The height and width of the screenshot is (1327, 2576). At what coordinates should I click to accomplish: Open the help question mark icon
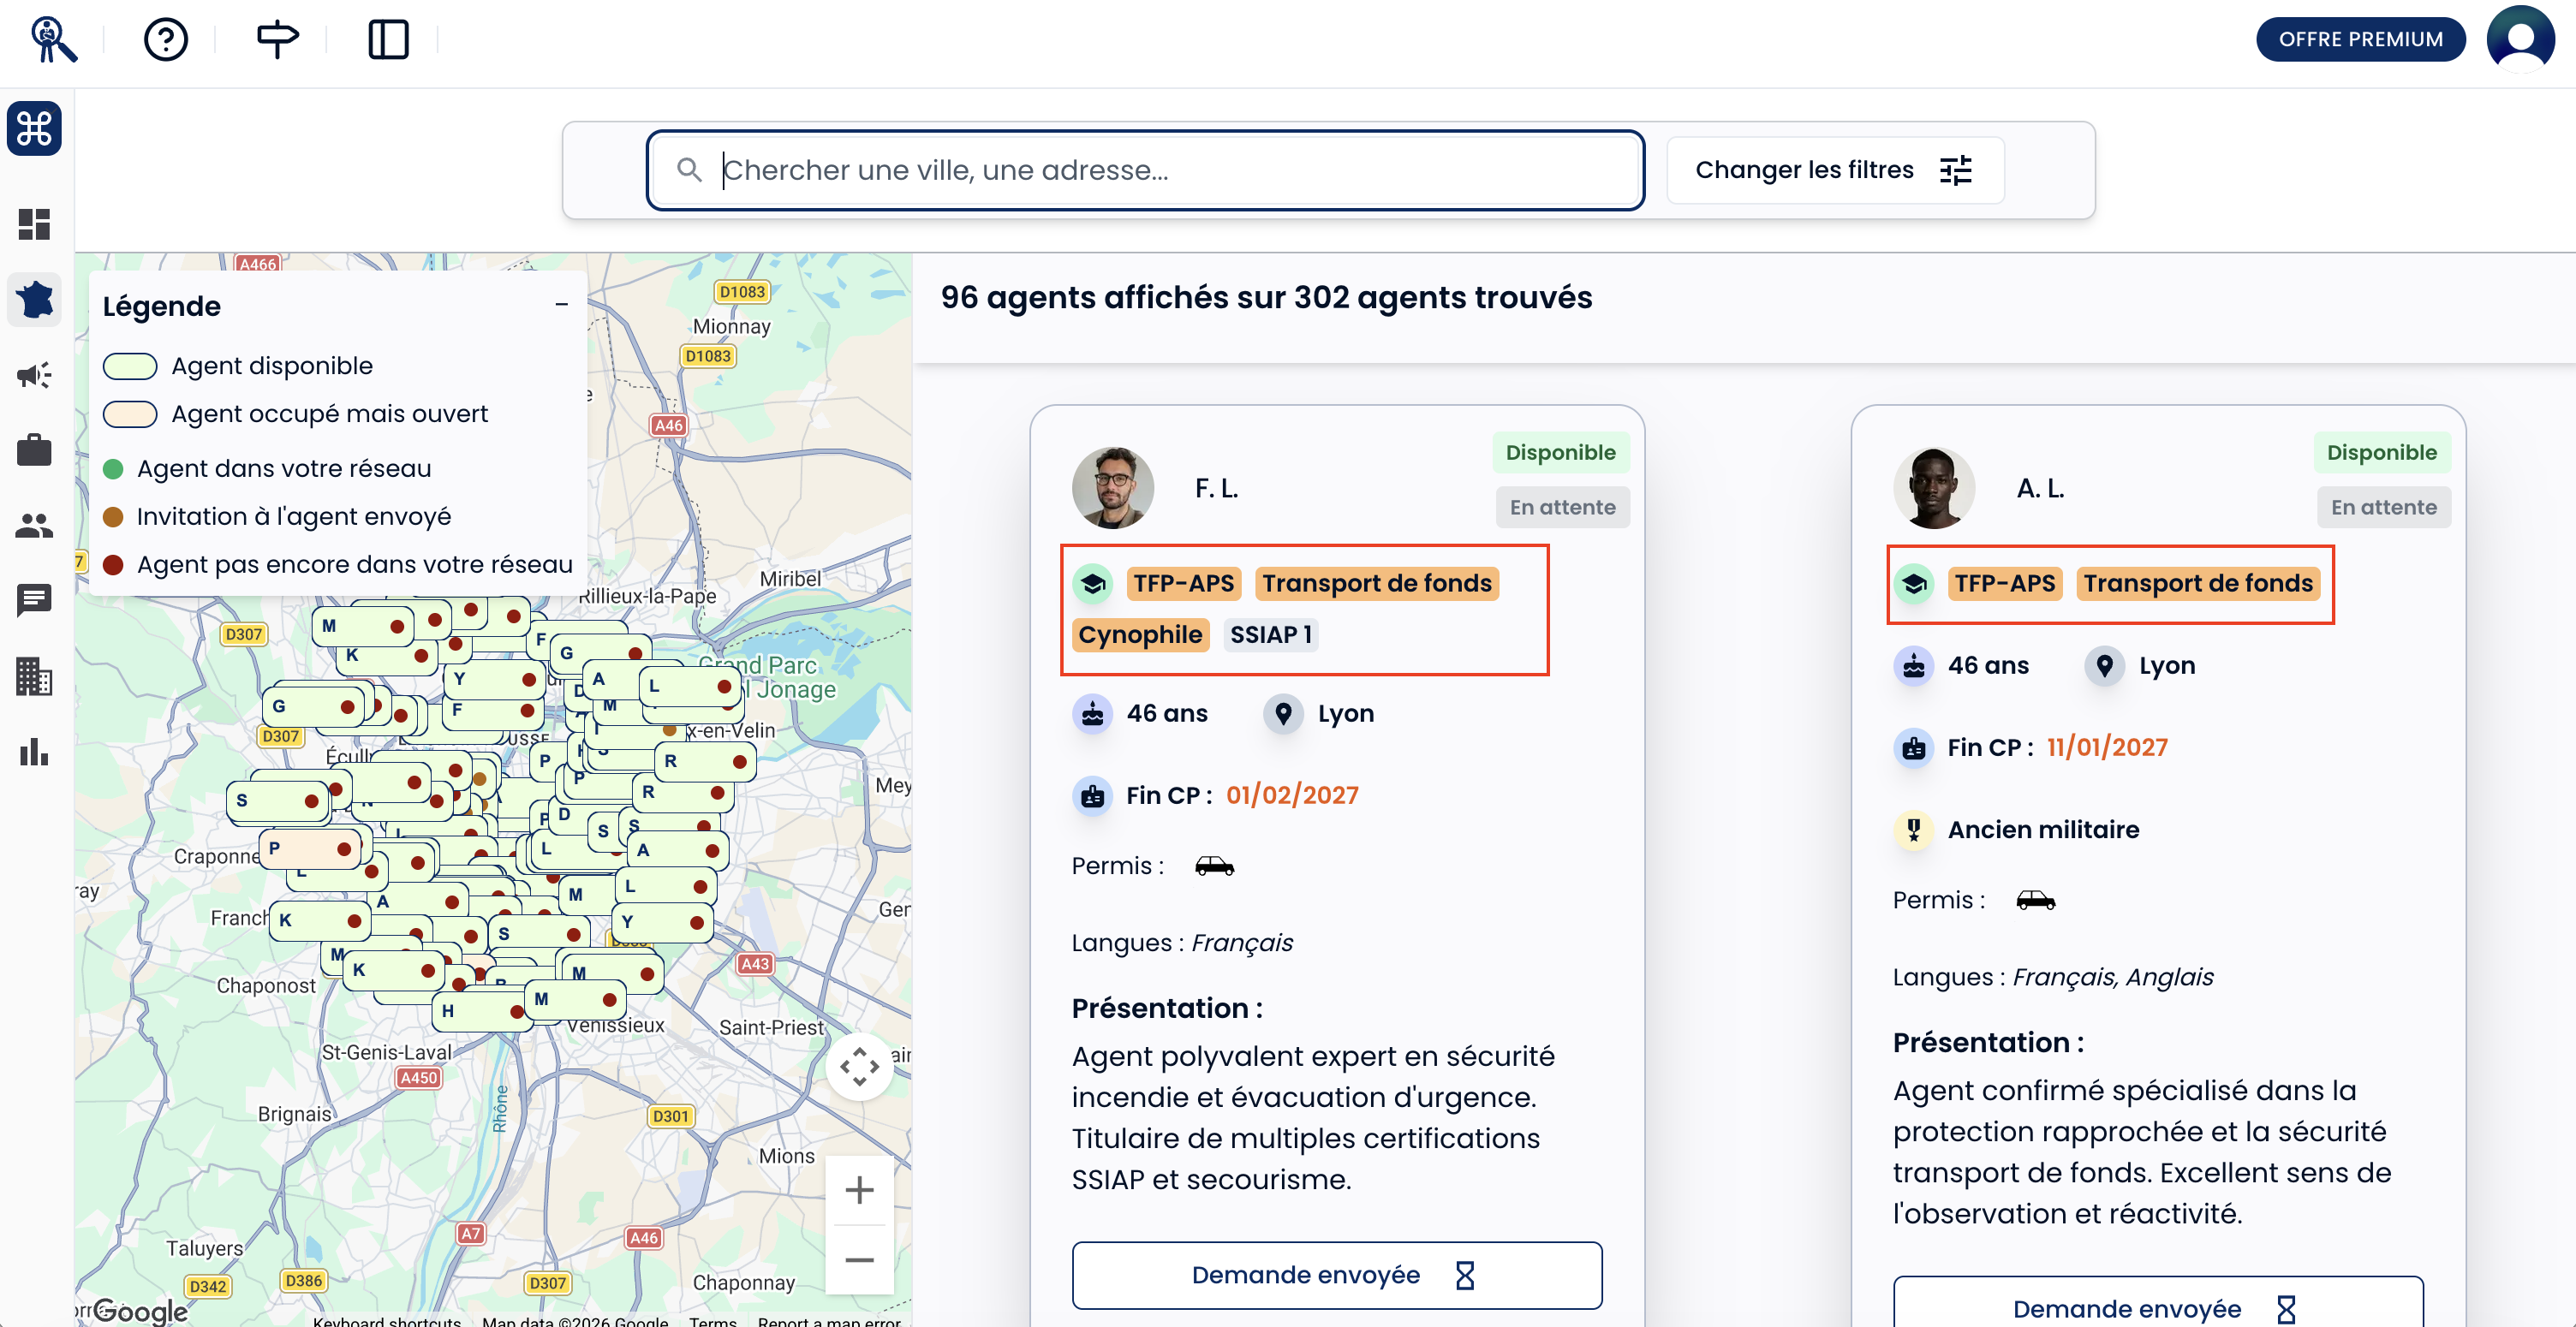click(x=166, y=40)
